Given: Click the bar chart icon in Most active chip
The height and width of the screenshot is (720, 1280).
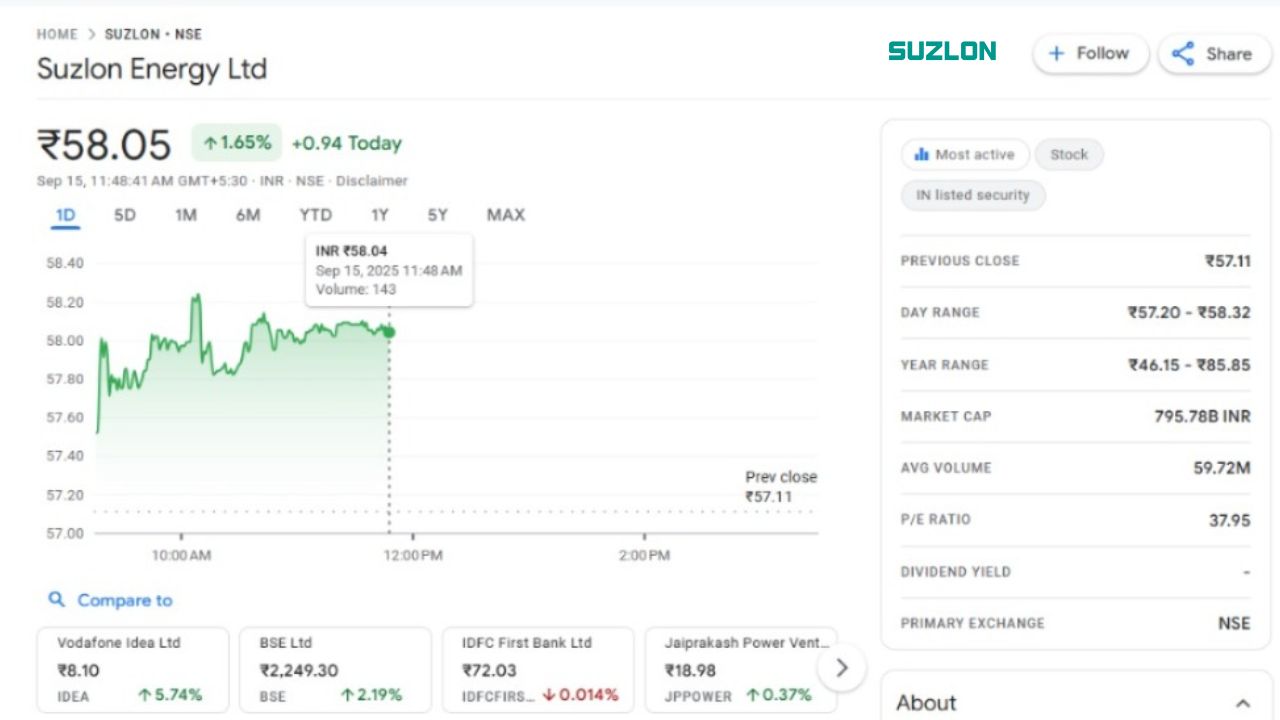Looking at the screenshot, I should click(921, 155).
